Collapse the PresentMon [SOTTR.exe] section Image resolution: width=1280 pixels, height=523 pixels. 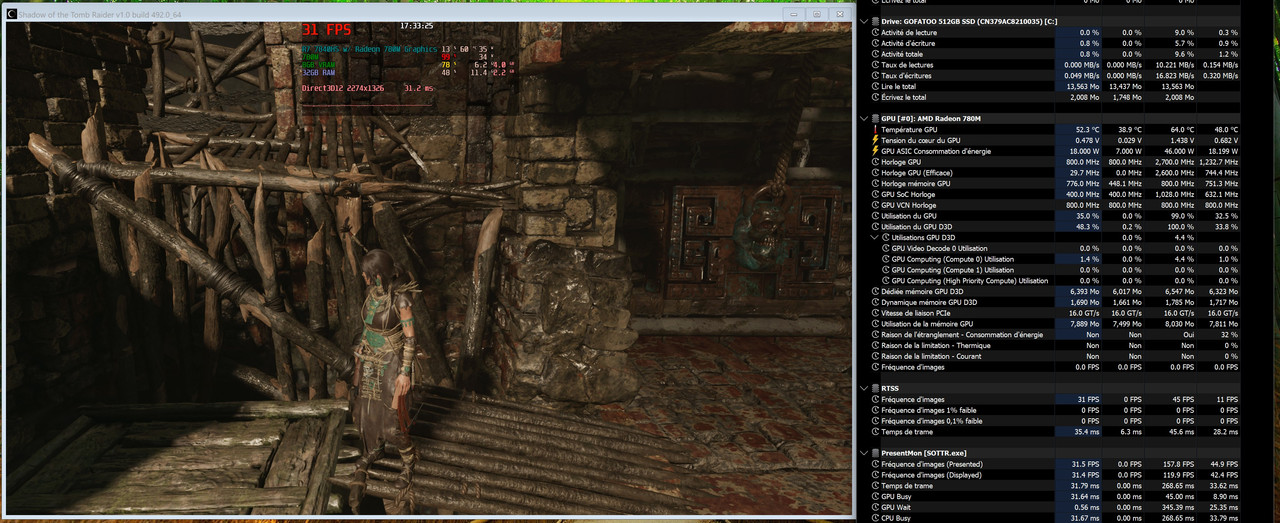pos(864,454)
